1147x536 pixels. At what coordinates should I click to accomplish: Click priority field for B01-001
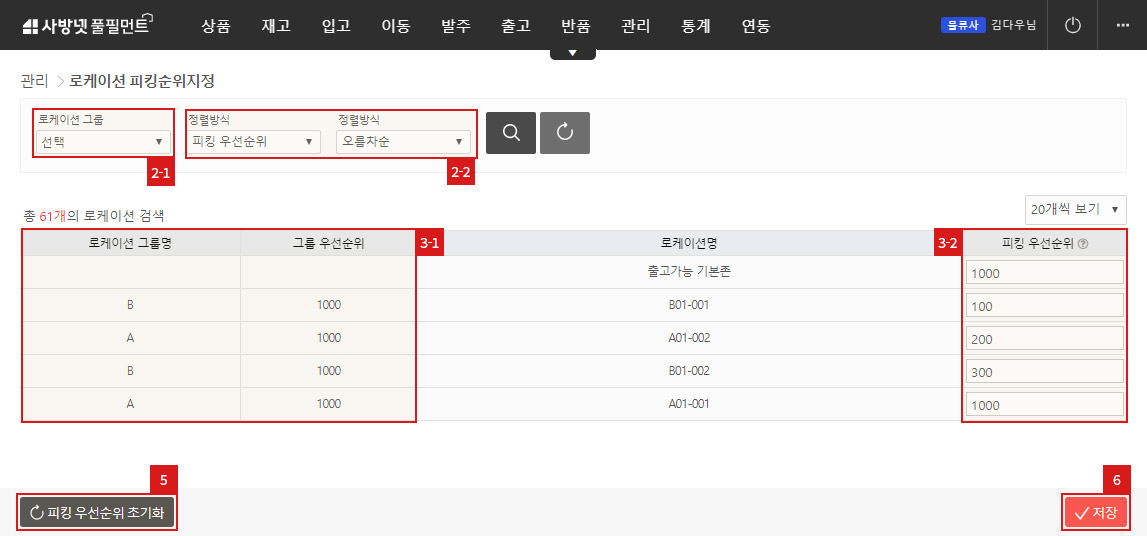pos(1045,306)
